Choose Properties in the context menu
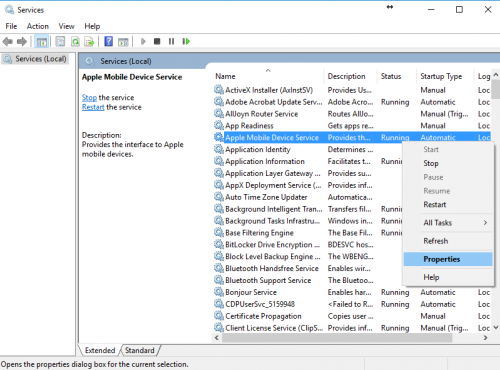The width and height of the screenshot is (500, 370). [x=448, y=259]
